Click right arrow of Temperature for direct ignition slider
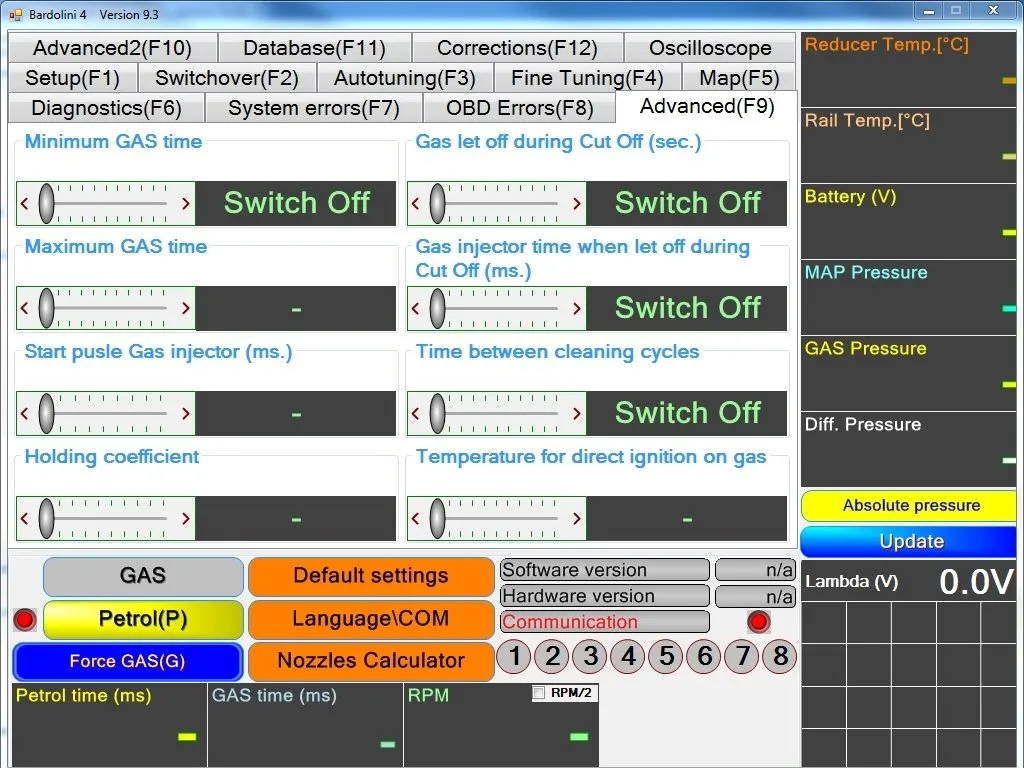This screenshot has width=1024, height=768. click(x=577, y=519)
